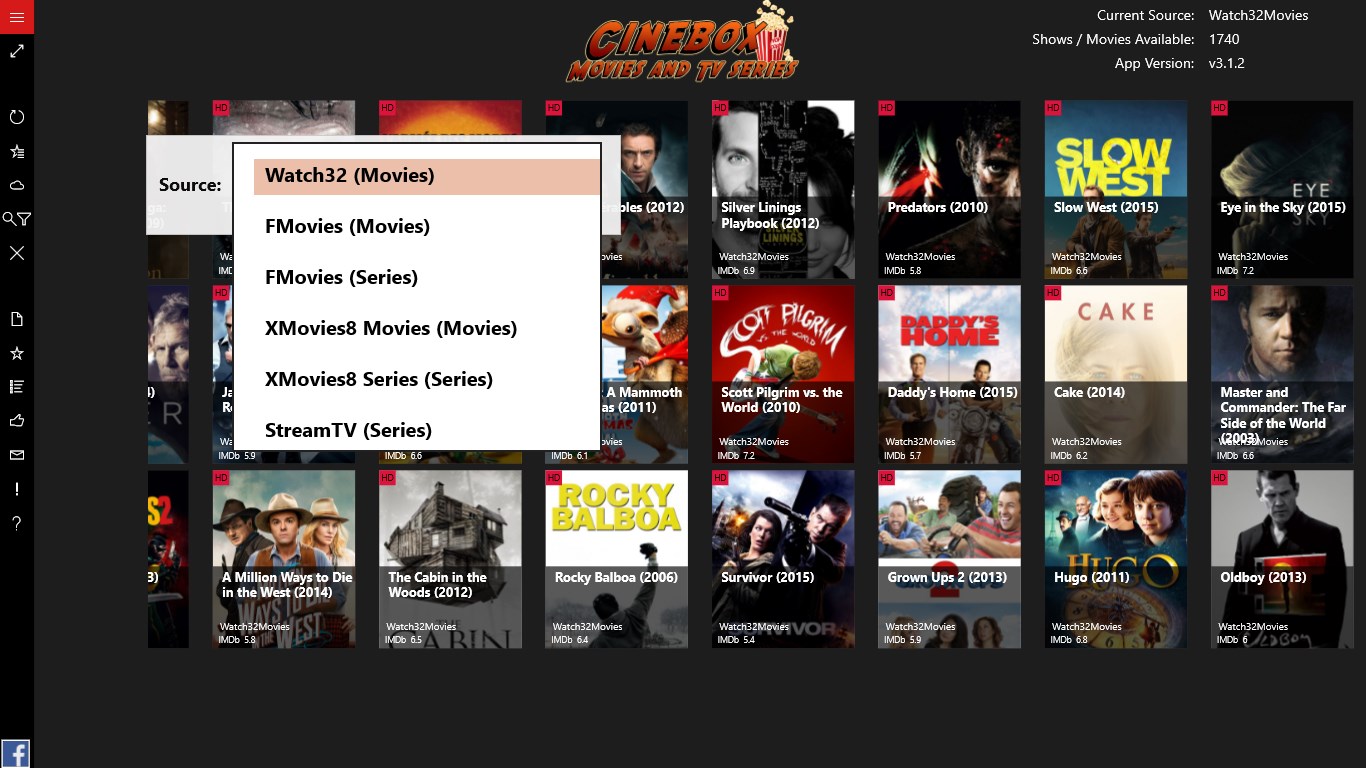
Task: Open Master and Commander movie tile
Action: coord(1282,374)
